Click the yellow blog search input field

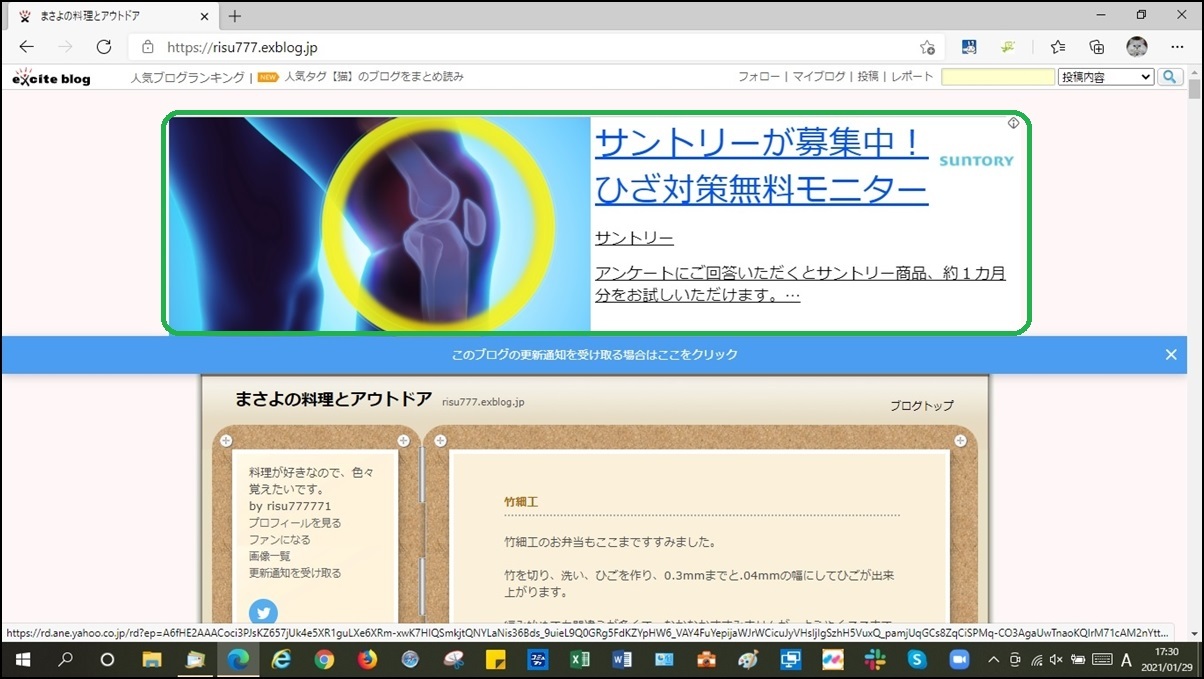click(998, 77)
